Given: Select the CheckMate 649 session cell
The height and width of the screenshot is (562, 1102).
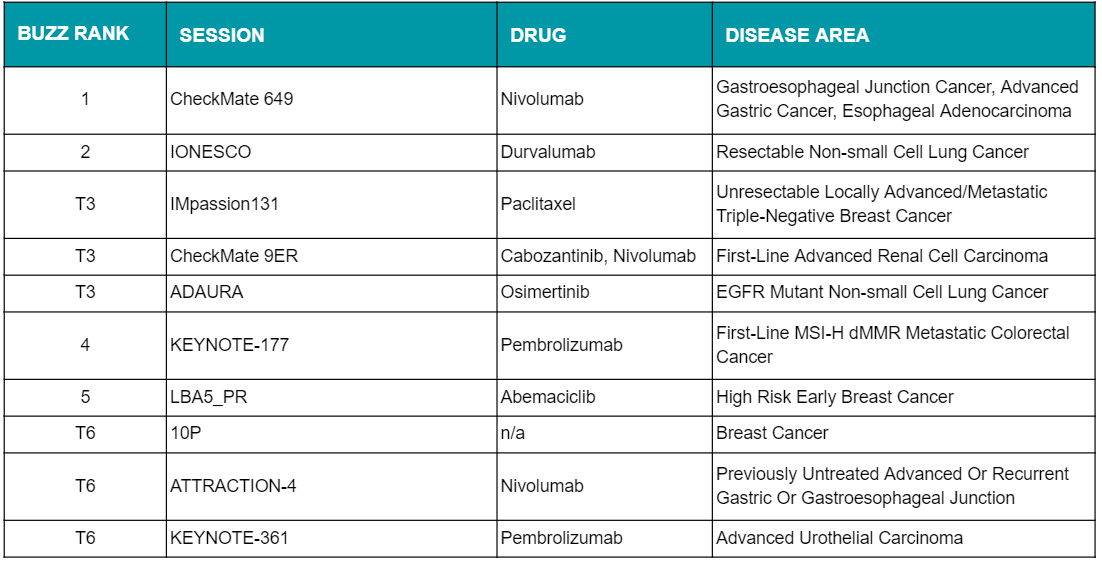Looking at the screenshot, I should 332,100.
